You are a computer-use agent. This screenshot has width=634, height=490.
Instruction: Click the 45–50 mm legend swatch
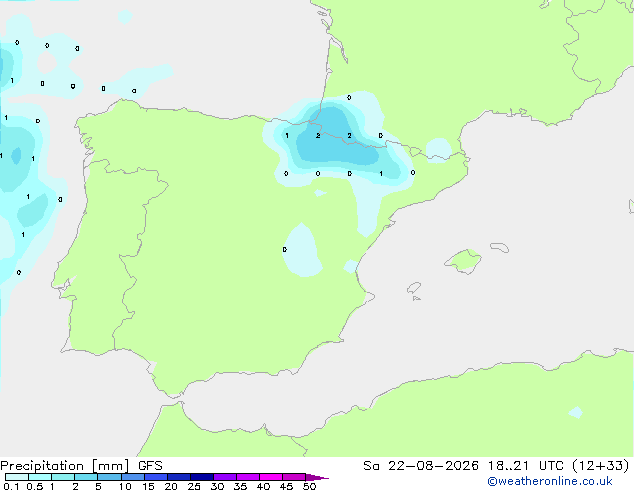[294, 477]
